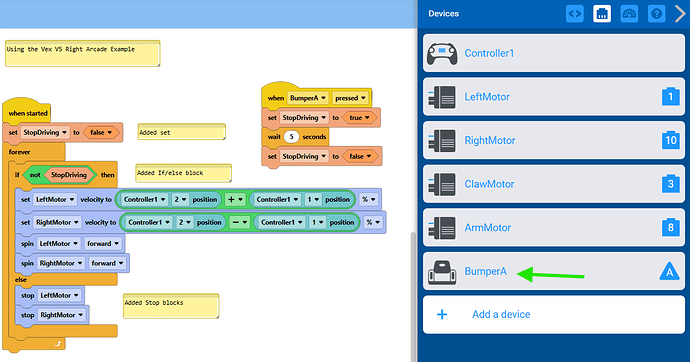Open the ArmMotor device entry
690x362 pixels.
point(554,227)
